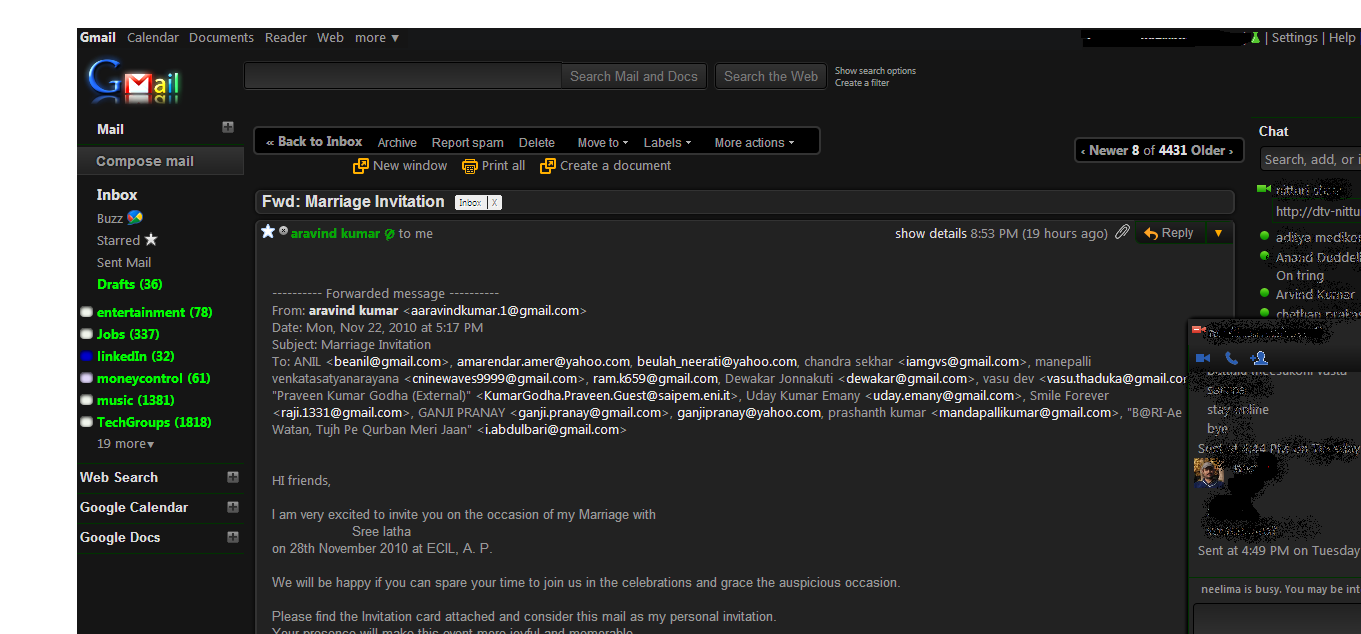Click the green labs flask icon in top bar
1361x634 pixels.
pos(1255,38)
